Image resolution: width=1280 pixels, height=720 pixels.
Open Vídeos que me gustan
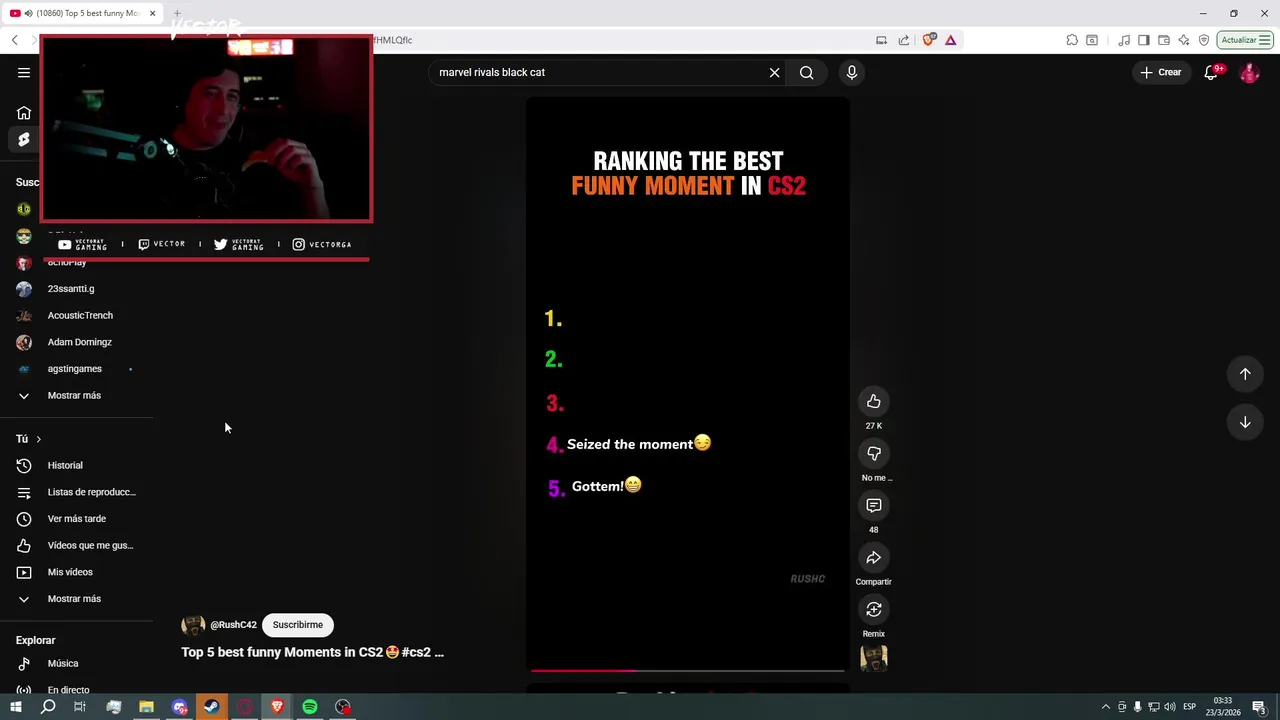point(77,545)
